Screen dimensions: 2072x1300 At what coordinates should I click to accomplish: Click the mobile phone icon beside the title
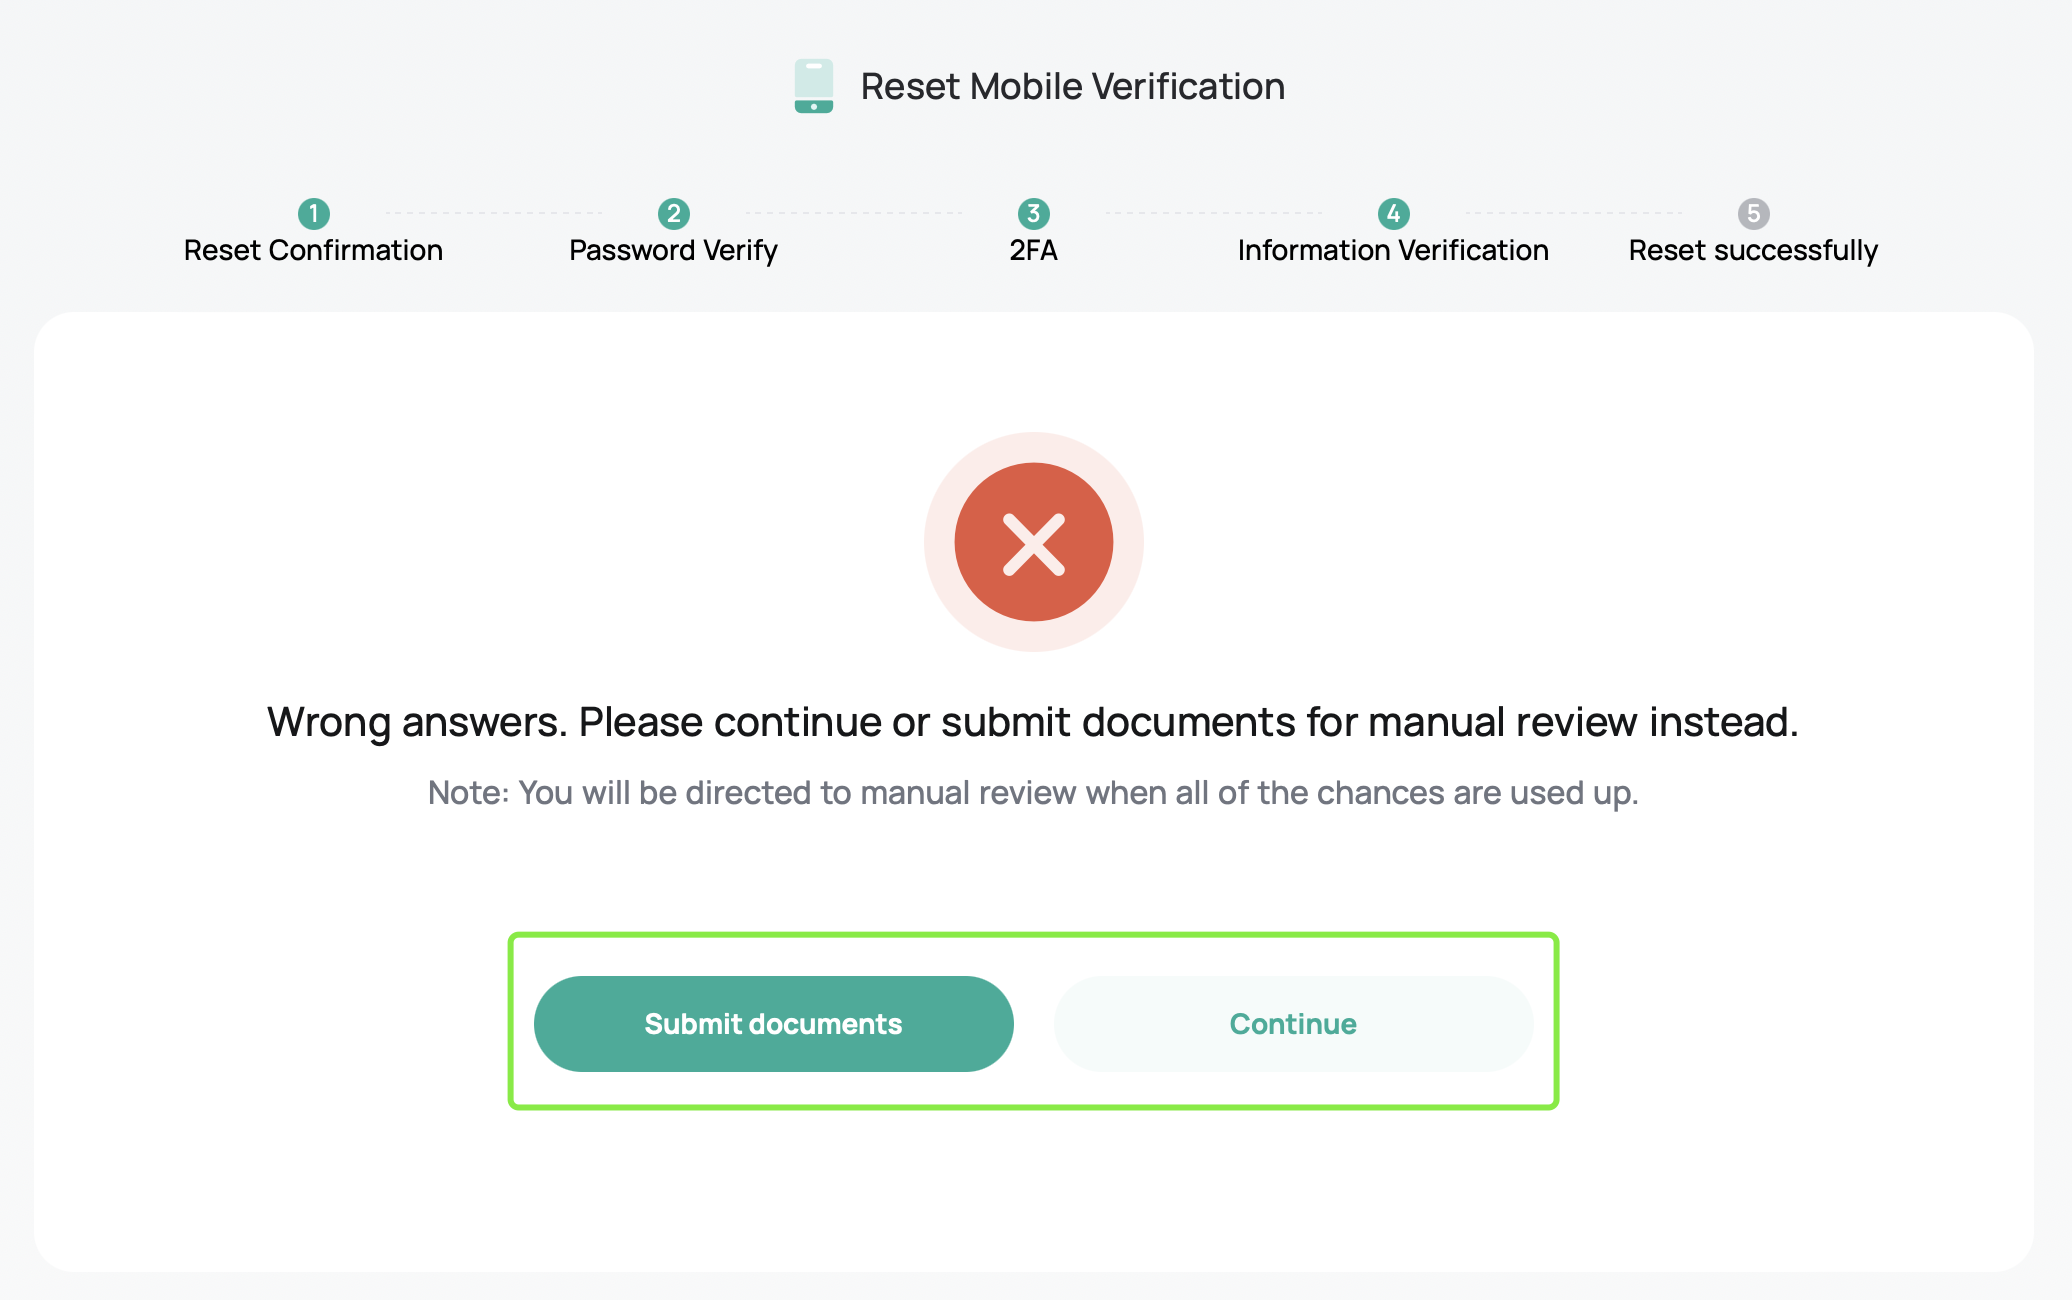(814, 86)
